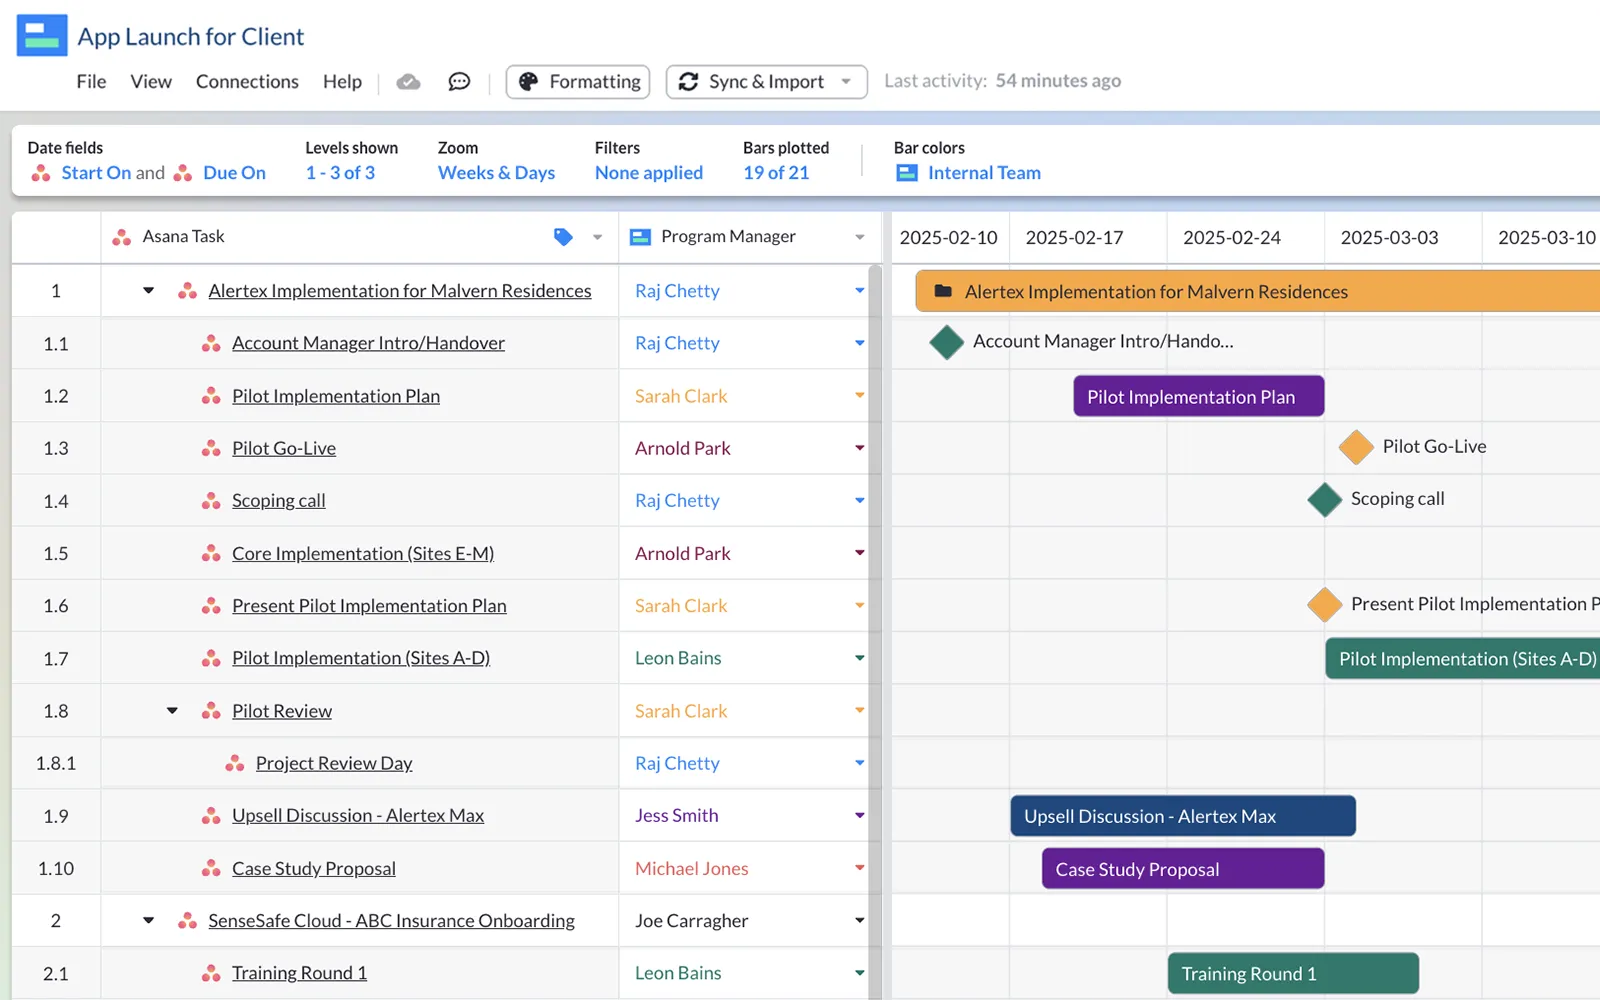Viewport: 1600px width, 1000px height.
Task: Click the blue tag icon in Asana Task header
Action: tap(563, 237)
